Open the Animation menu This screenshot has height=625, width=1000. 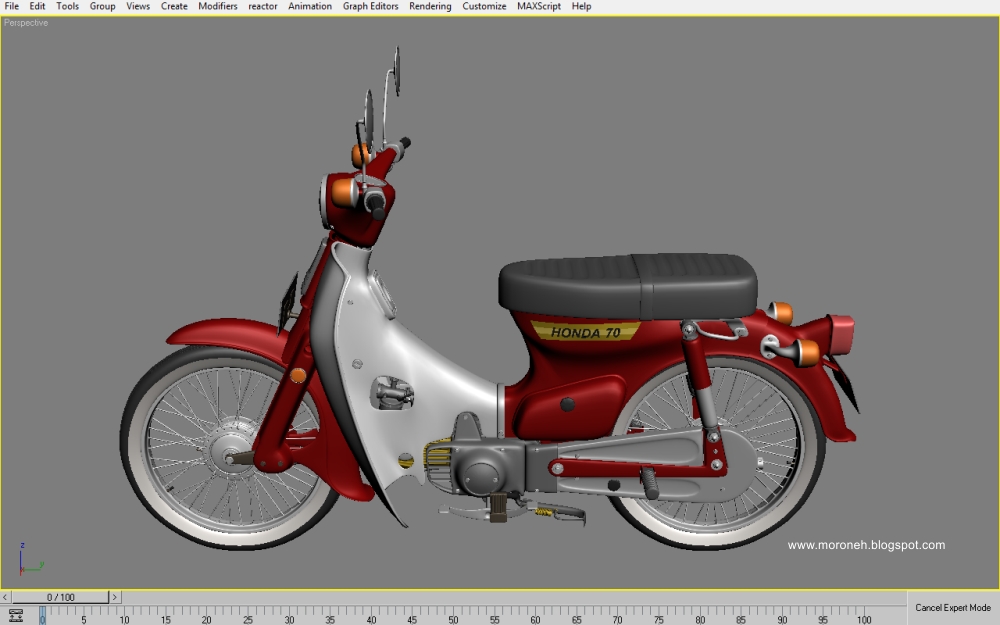pos(310,6)
